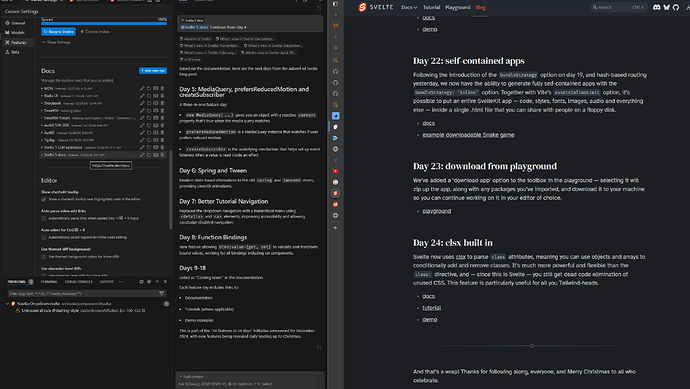
Task: Enable Auto select for Ctrl+K checkbox
Action: tap(44, 237)
